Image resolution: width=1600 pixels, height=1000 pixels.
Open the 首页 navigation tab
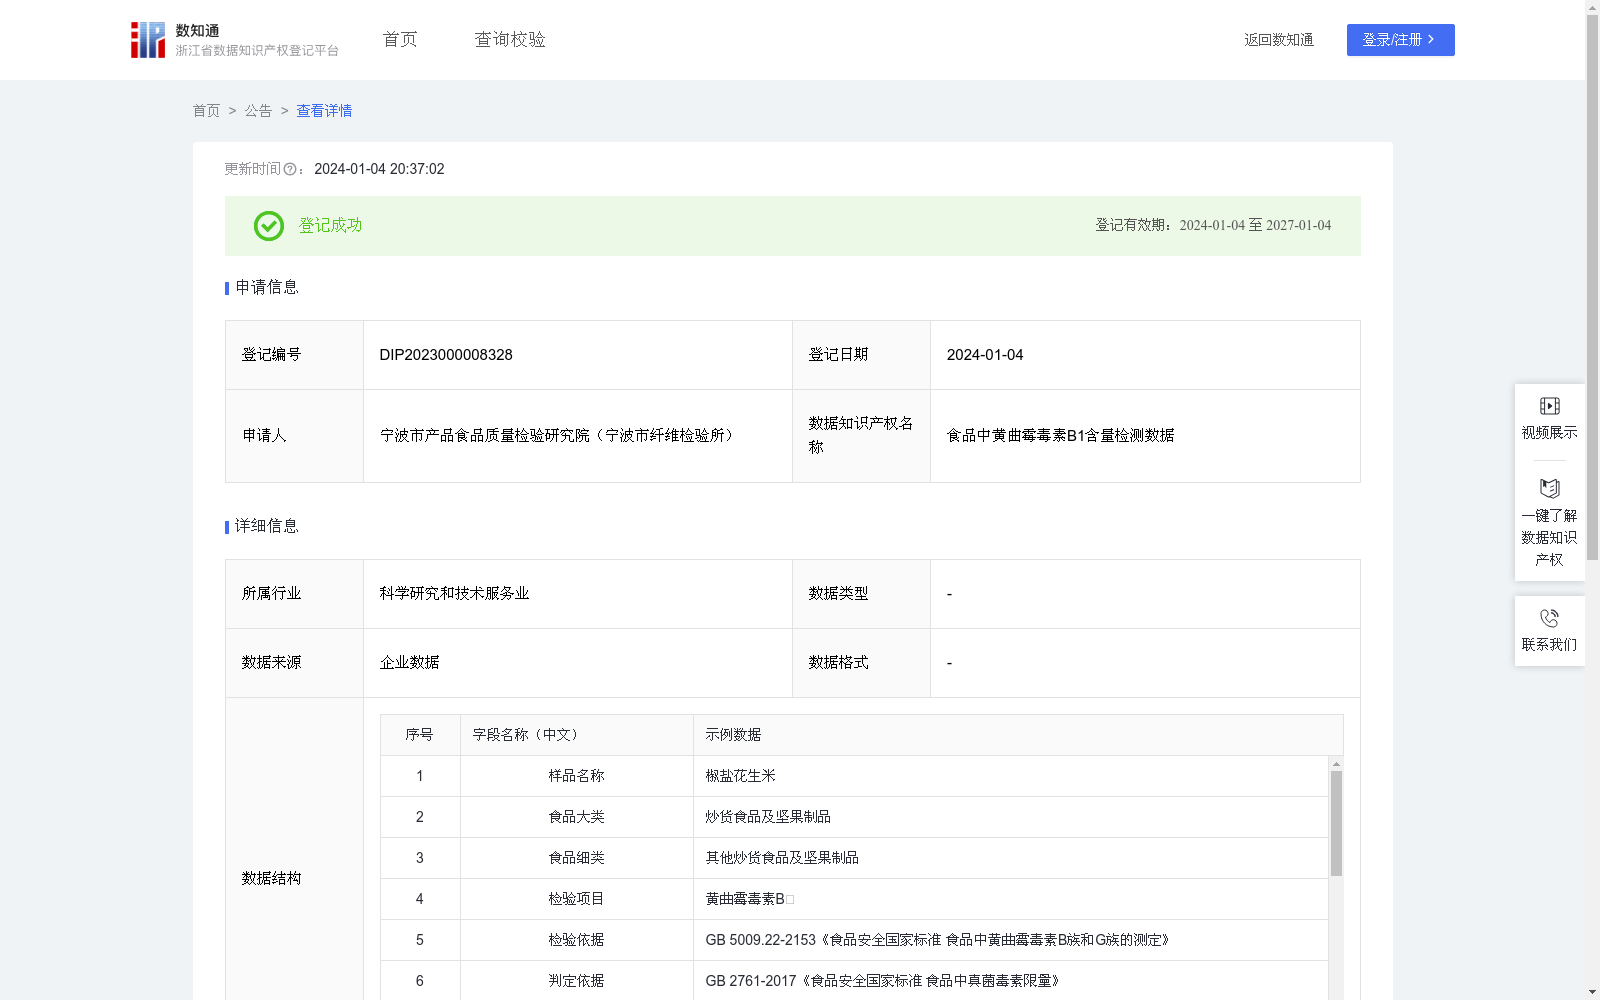click(400, 40)
